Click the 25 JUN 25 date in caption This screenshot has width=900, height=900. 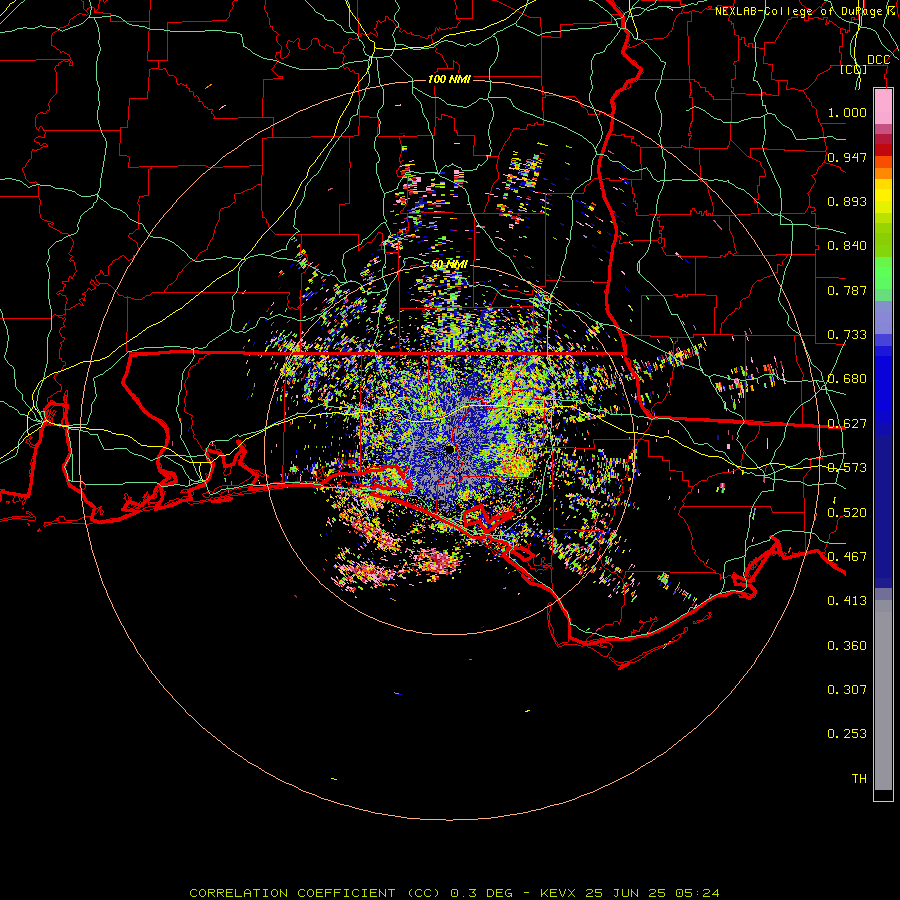coord(625,893)
